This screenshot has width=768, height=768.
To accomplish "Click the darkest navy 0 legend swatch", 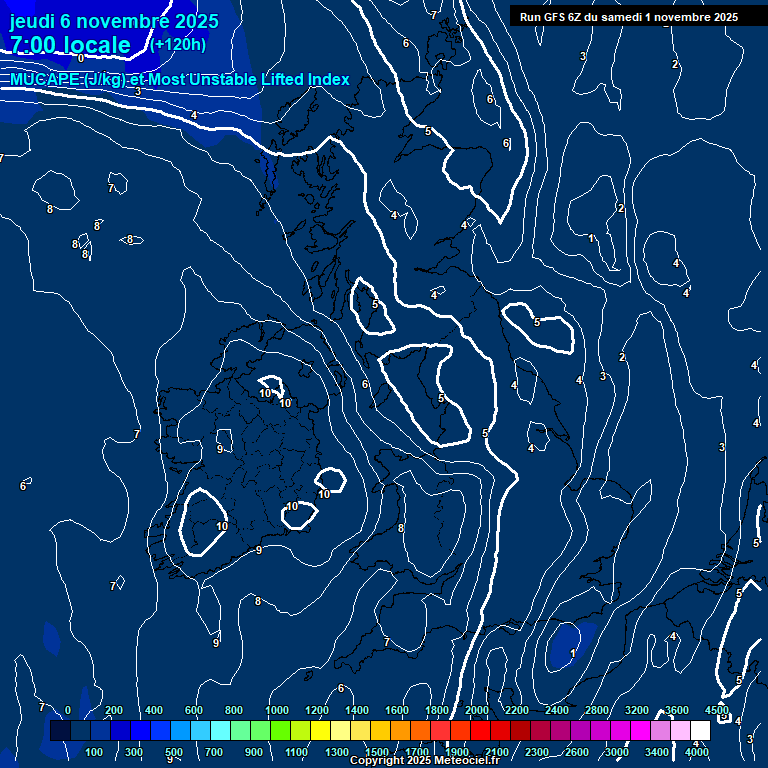I will pos(60,731).
